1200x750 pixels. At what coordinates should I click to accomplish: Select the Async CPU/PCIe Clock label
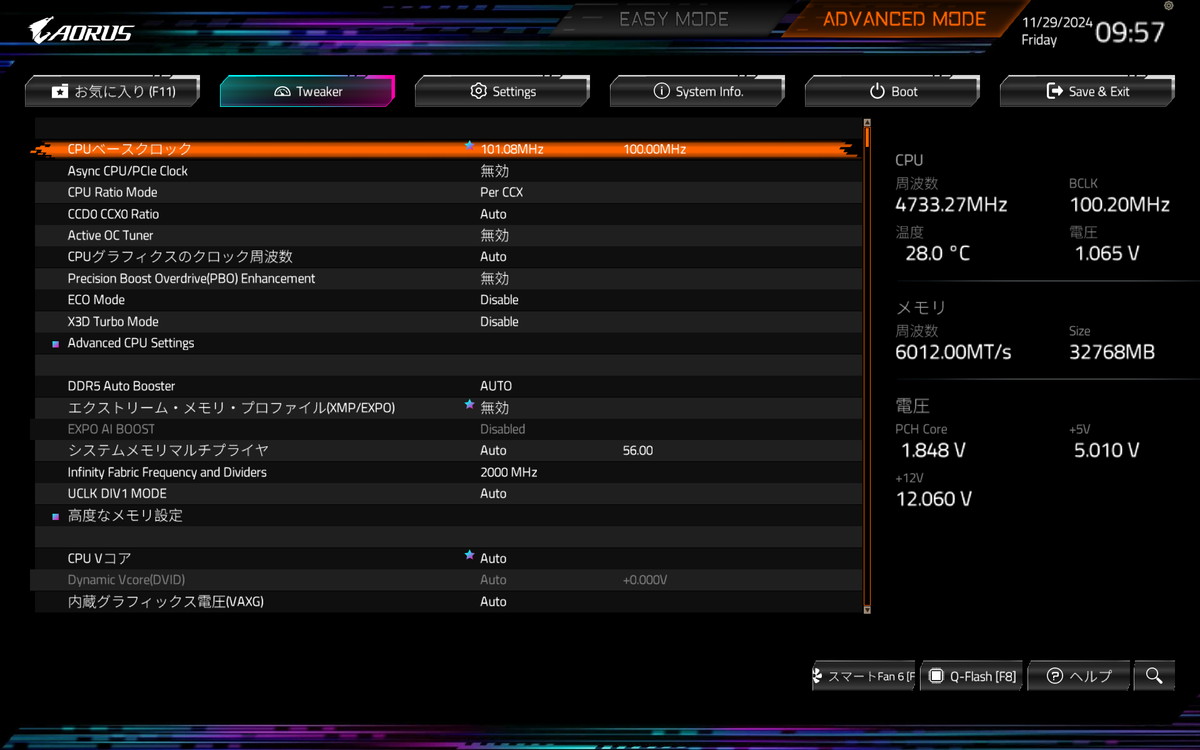coord(128,171)
